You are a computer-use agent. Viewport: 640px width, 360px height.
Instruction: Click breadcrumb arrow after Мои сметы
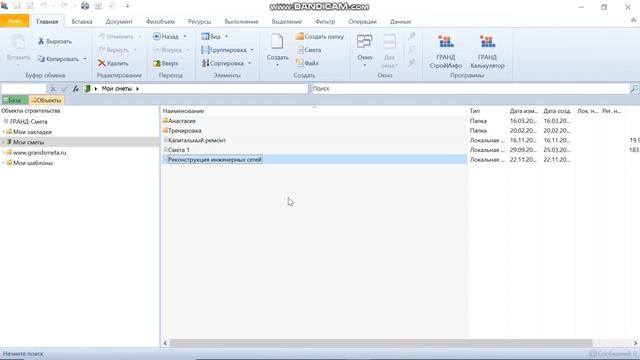[x=138, y=89]
